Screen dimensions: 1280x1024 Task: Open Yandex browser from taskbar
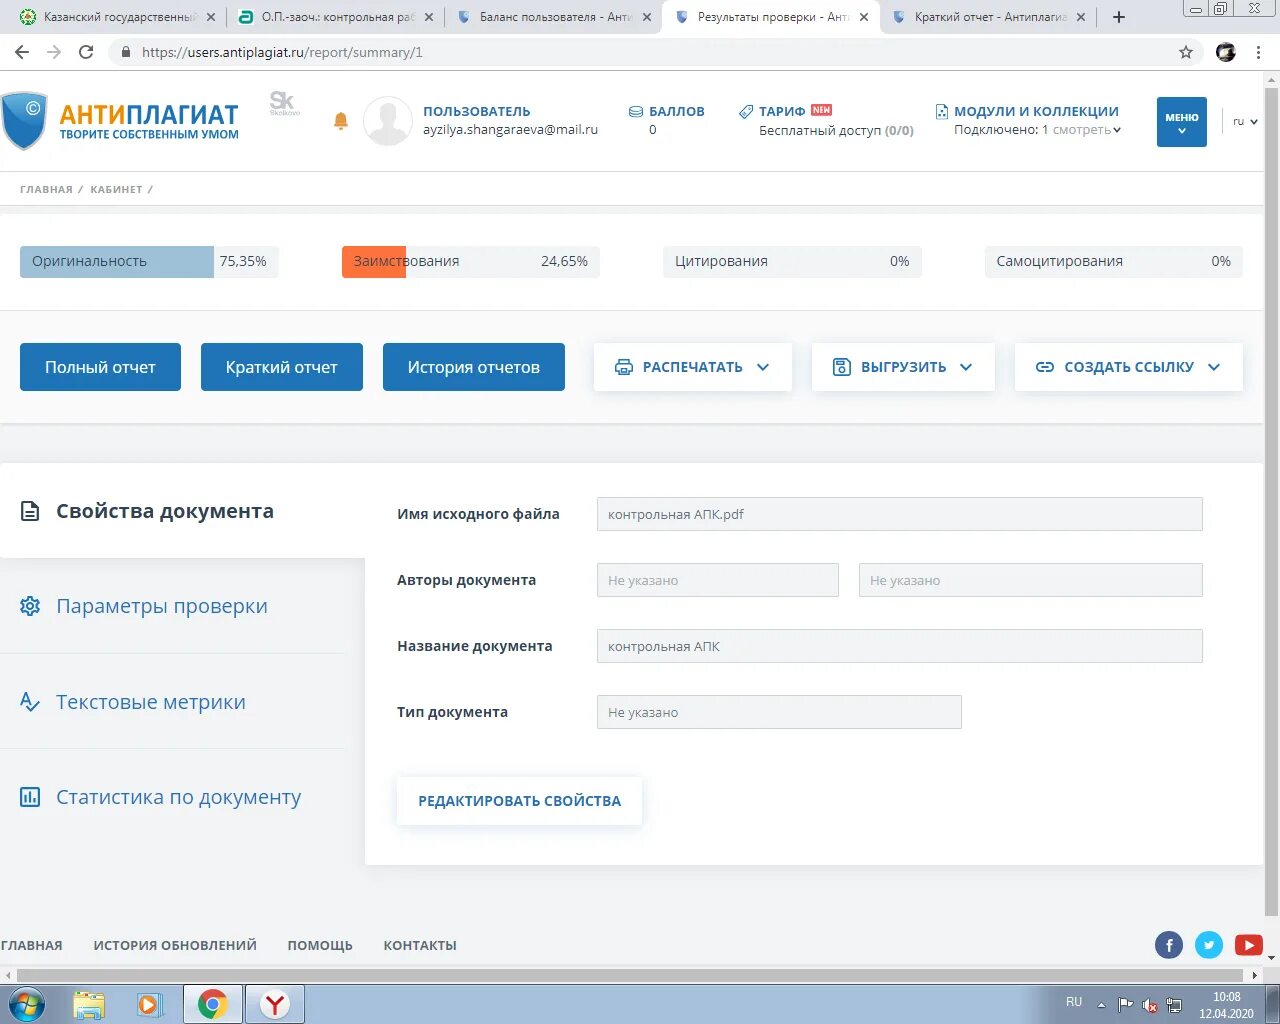[x=274, y=1004]
